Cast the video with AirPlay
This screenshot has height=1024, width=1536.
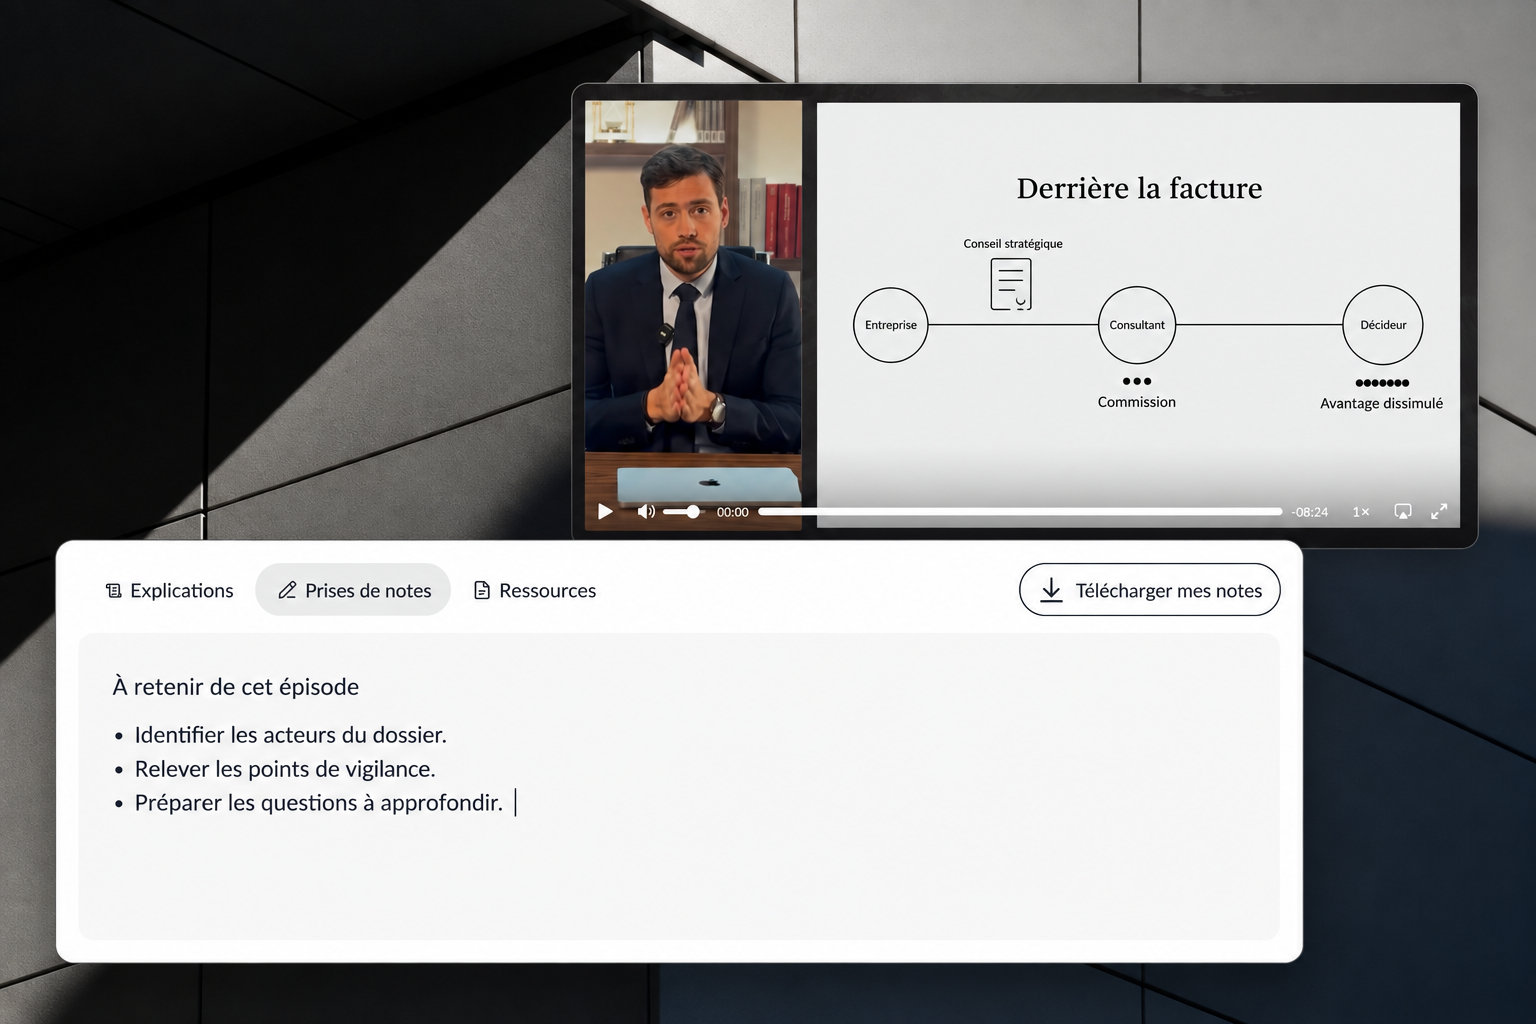coord(1403,511)
